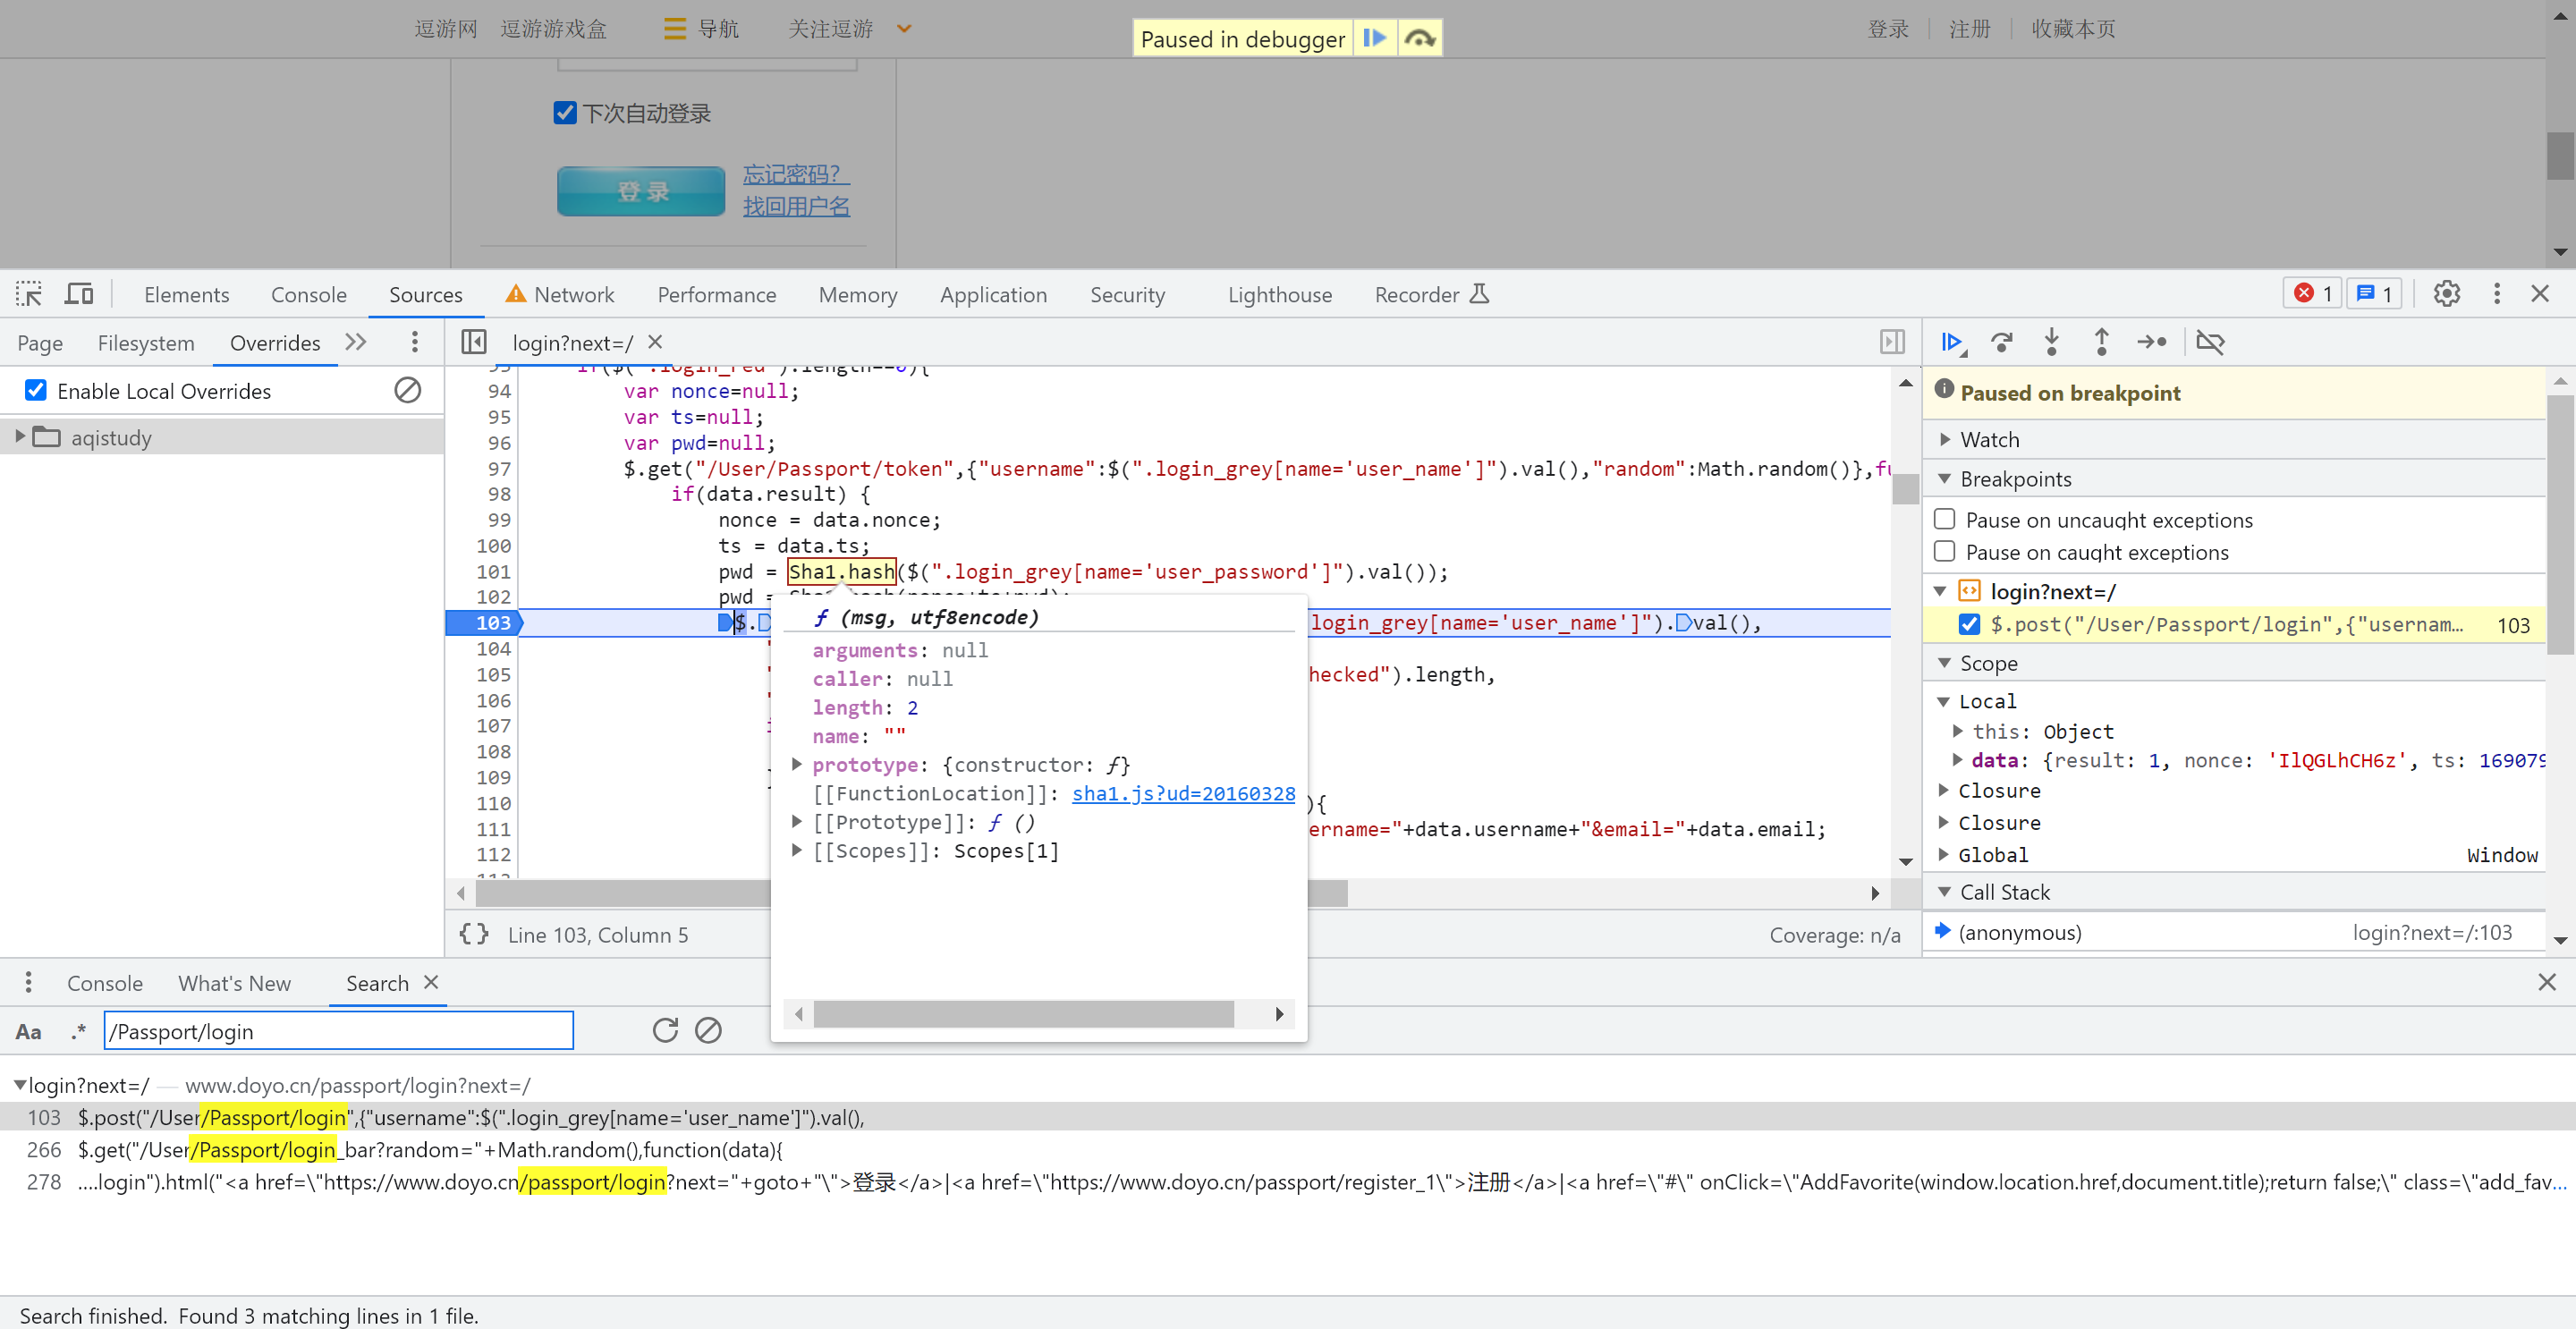The height and width of the screenshot is (1329, 2576).
Task: Enable Pause on uncaught exceptions
Action: pos(1944,519)
